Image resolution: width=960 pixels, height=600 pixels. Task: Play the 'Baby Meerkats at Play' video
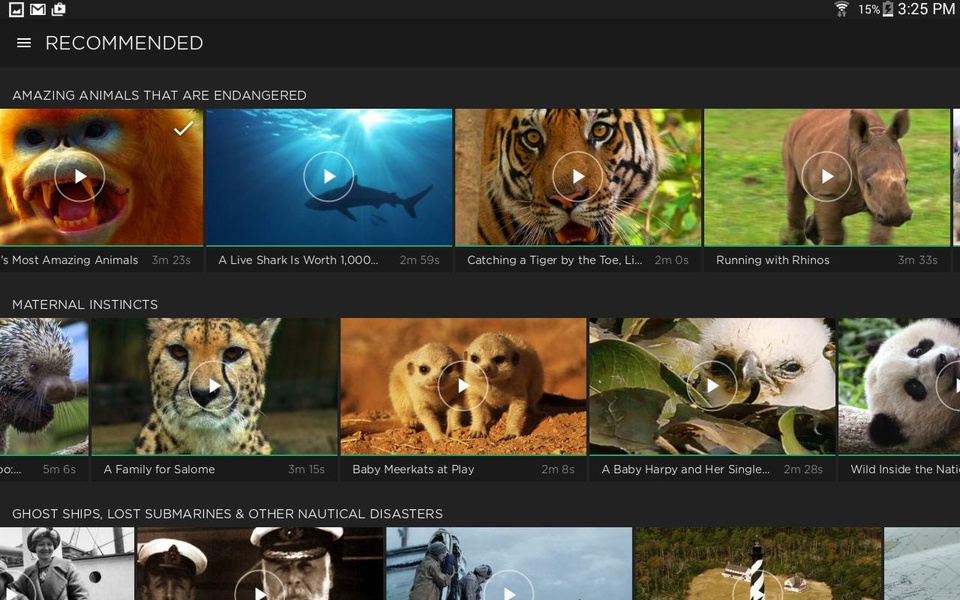pos(463,386)
